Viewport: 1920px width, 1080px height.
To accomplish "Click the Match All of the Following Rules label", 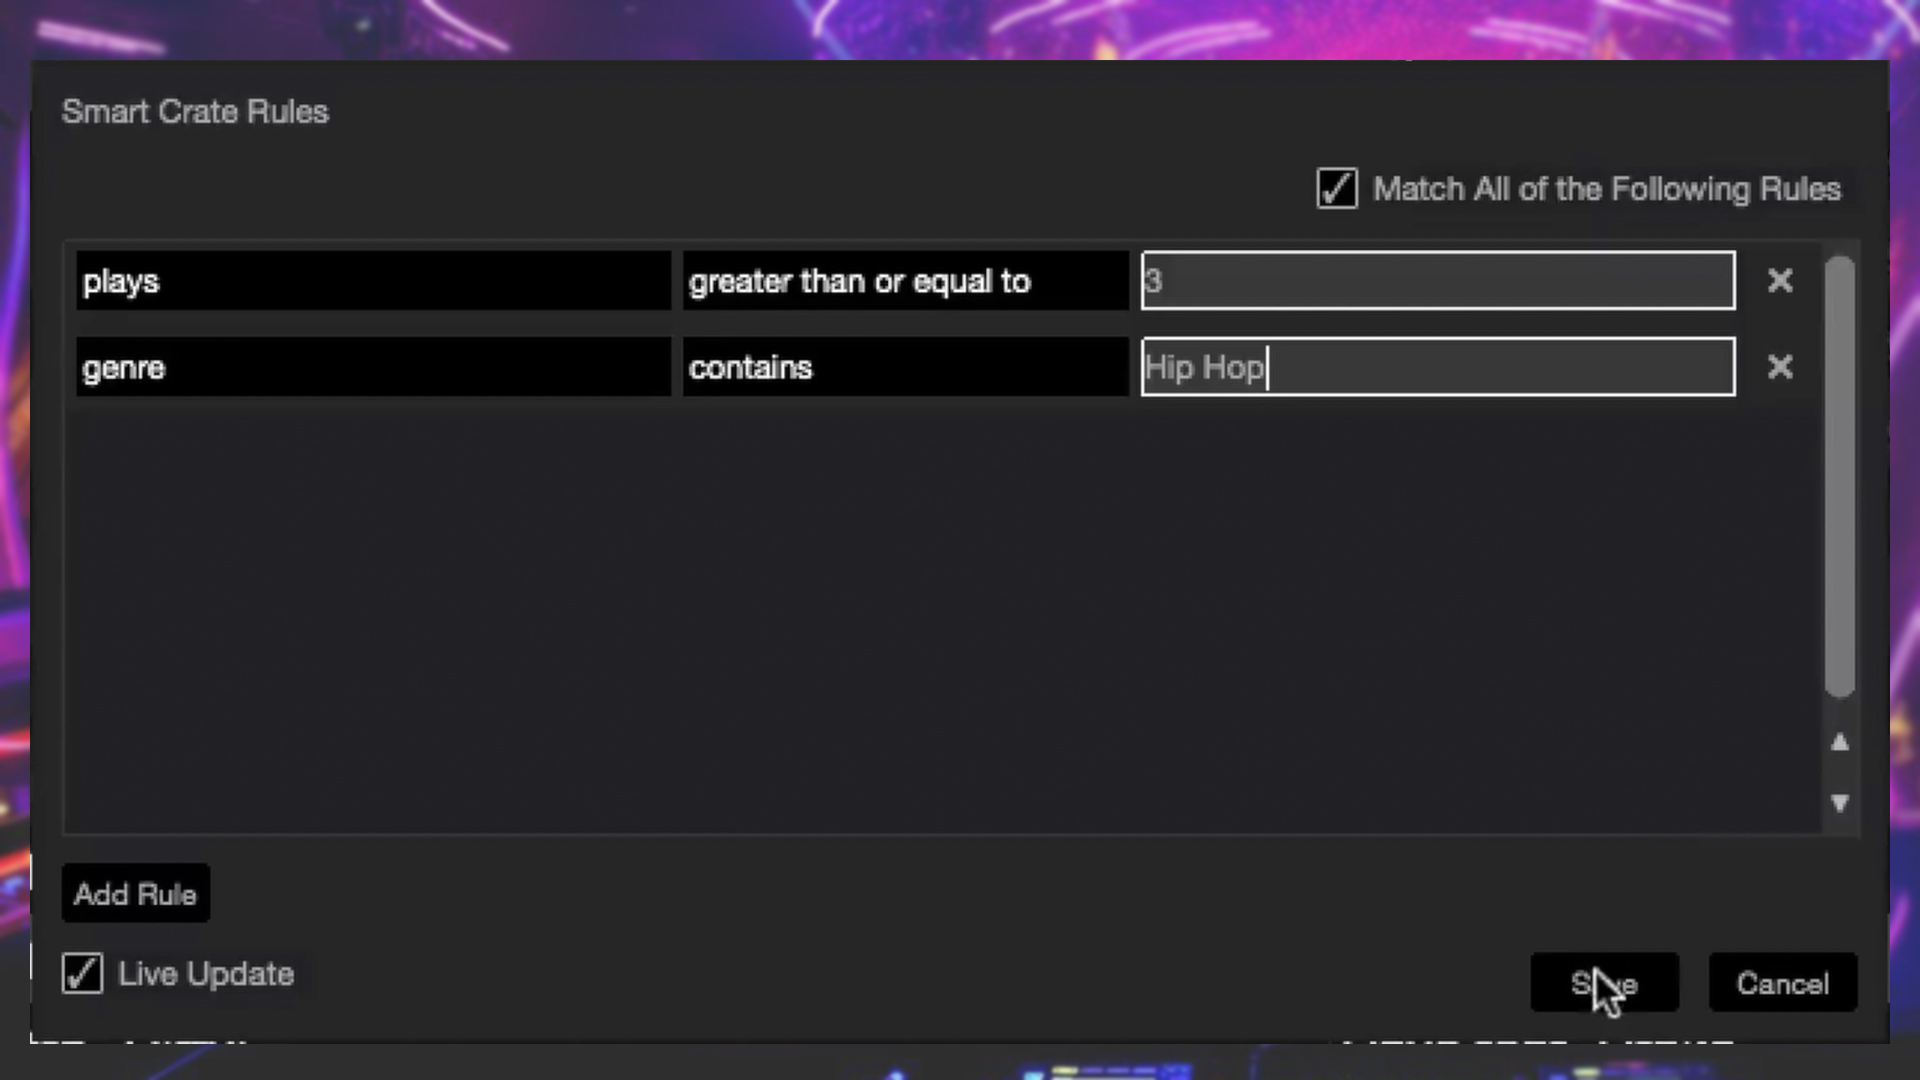I will (x=1606, y=189).
